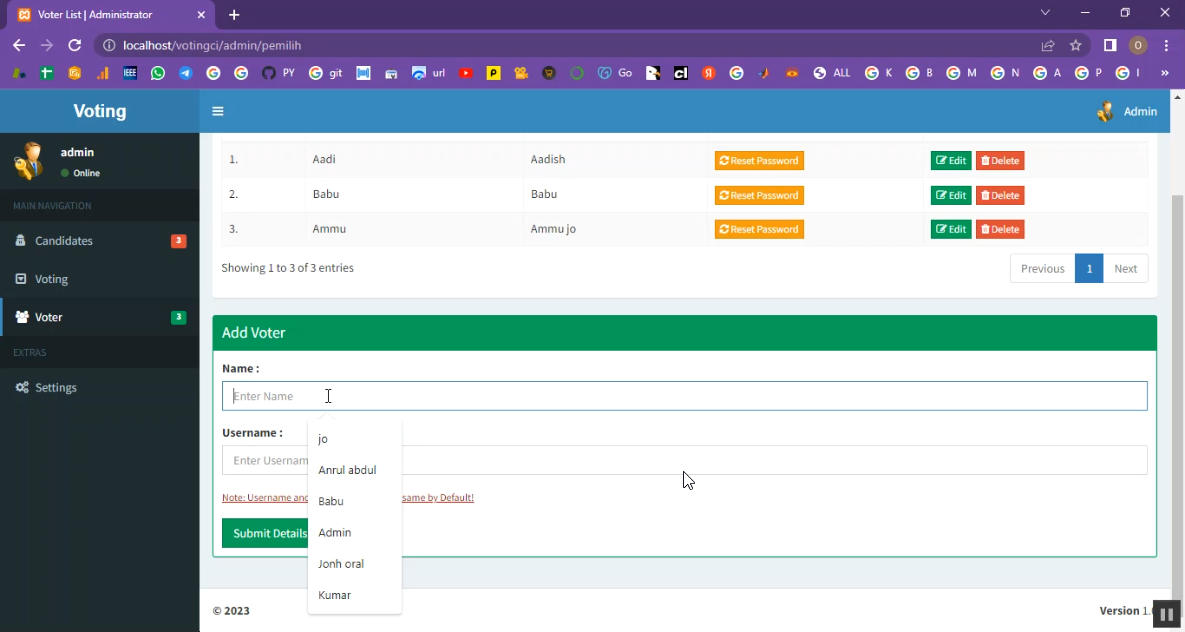Click Previous pagination button
Image resolution: width=1185 pixels, height=632 pixels.
(x=1042, y=269)
